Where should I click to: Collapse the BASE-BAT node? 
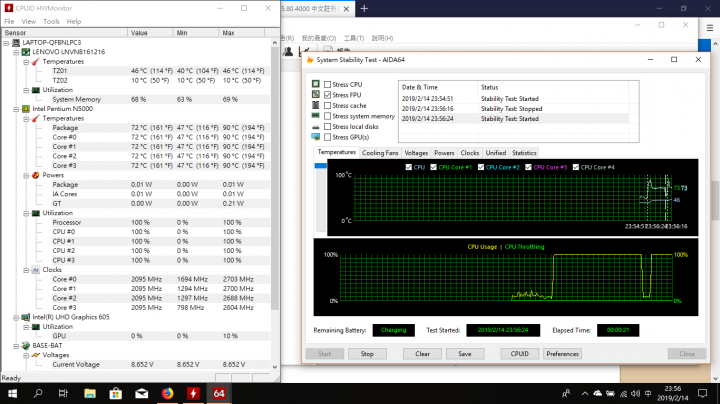pos(16,346)
